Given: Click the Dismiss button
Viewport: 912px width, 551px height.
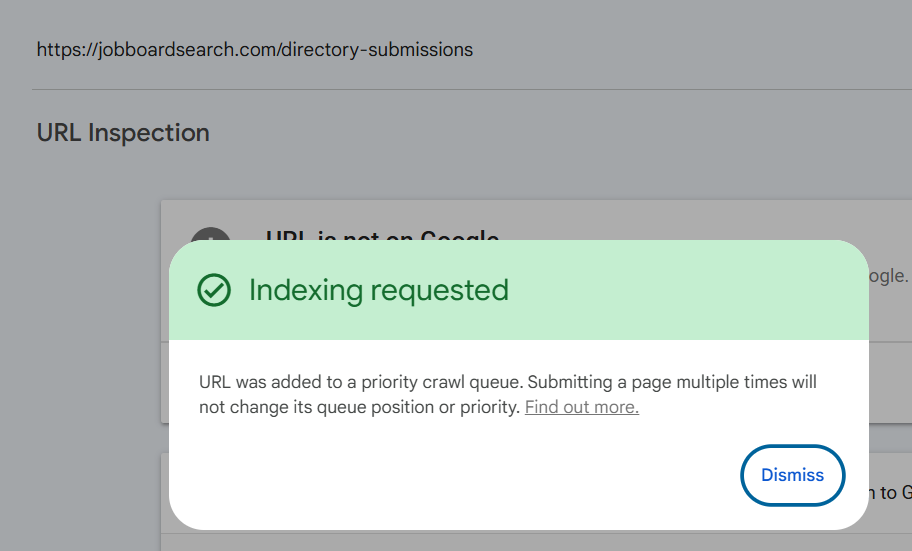Looking at the screenshot, I should pyautogui.click(x=792, y=475).
